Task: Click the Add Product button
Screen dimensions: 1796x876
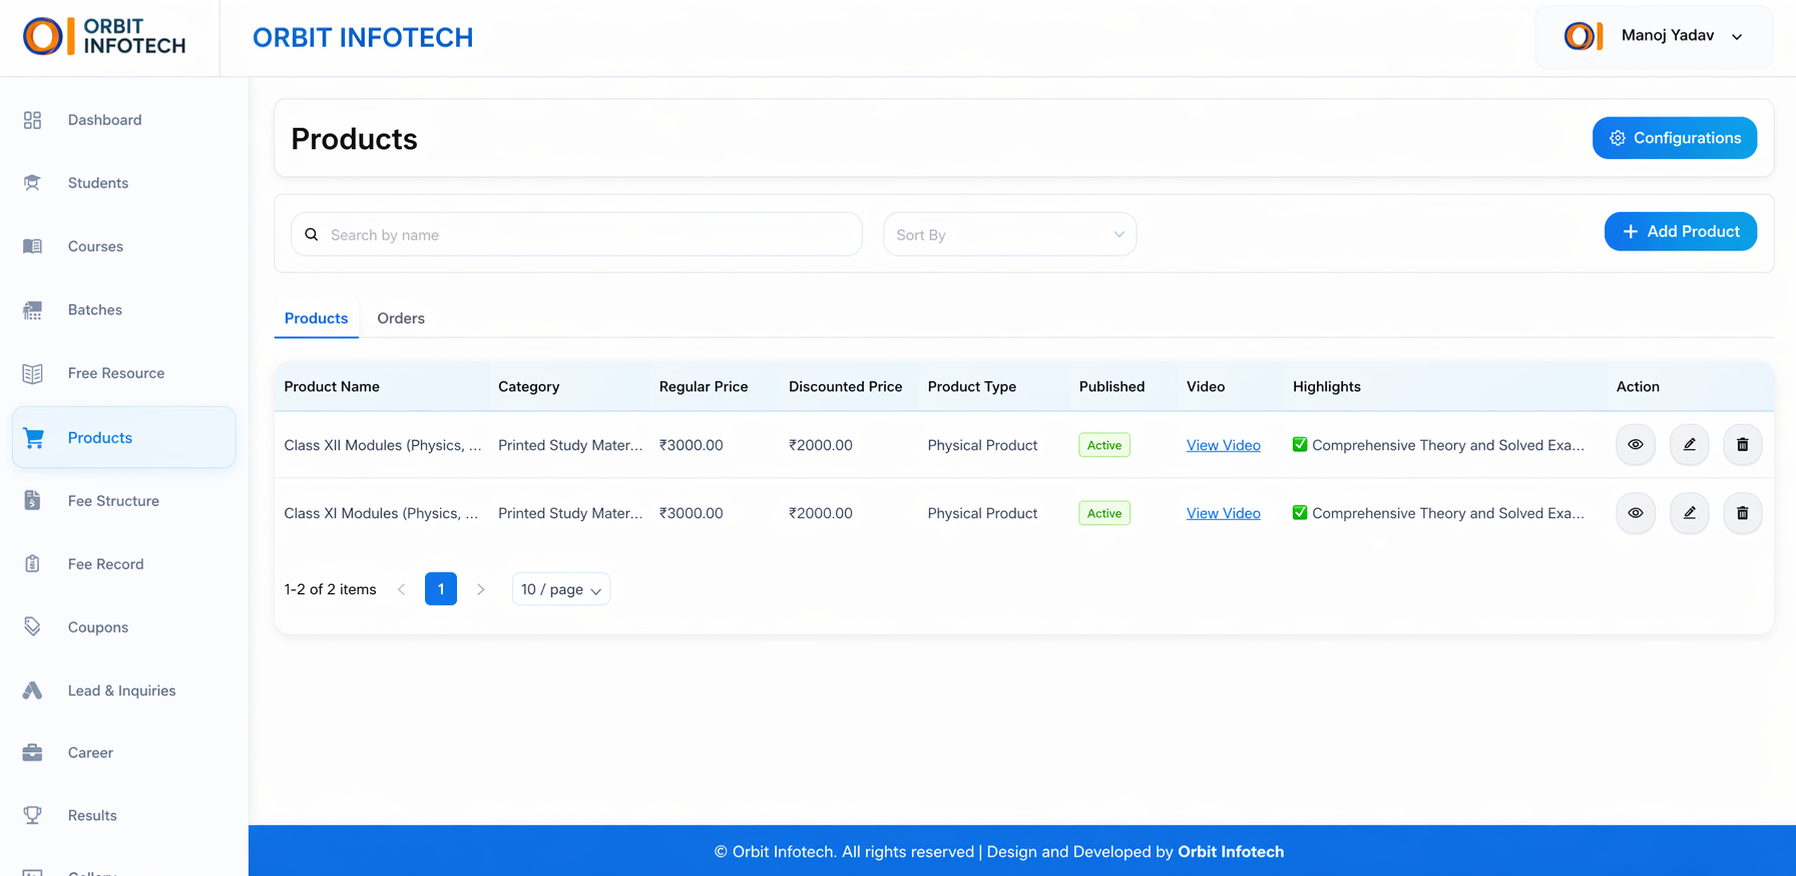Action: 1680,232
